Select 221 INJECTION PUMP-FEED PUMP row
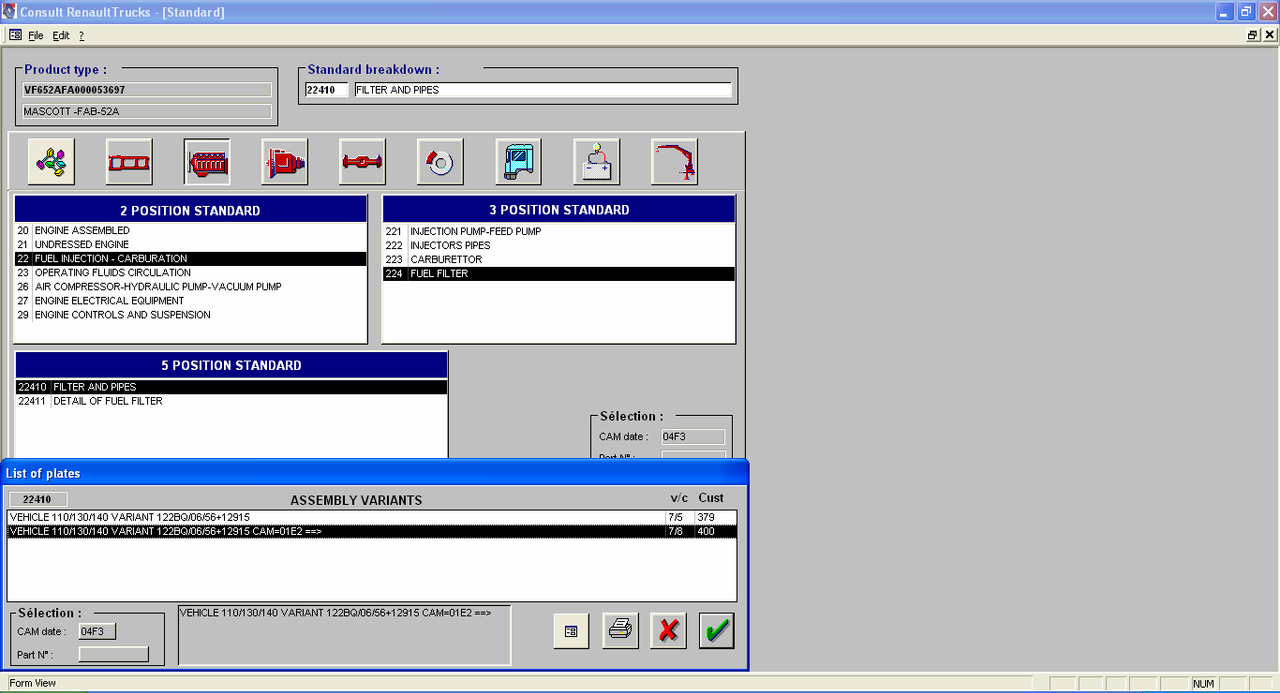Viewport: 1280px width, 693px height. (559, 232)
